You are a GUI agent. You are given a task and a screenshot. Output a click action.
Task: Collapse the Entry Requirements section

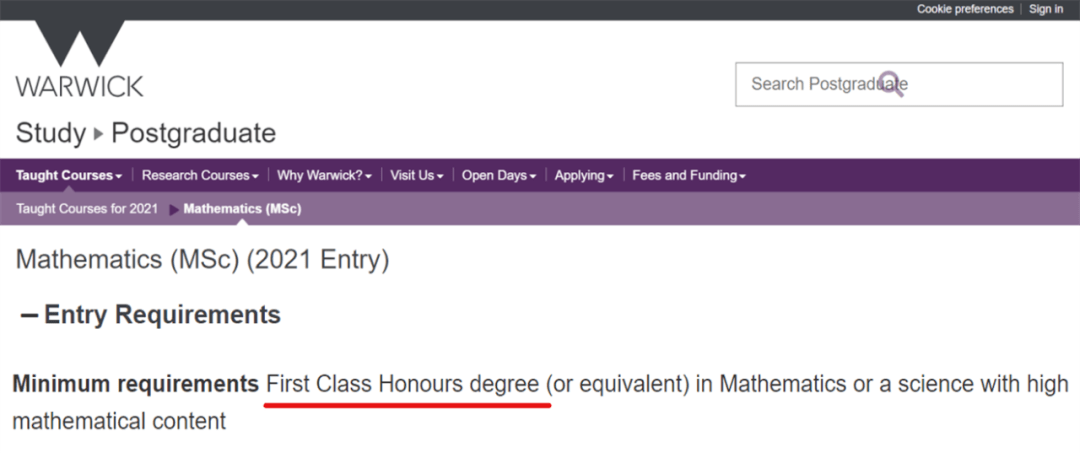29,315
